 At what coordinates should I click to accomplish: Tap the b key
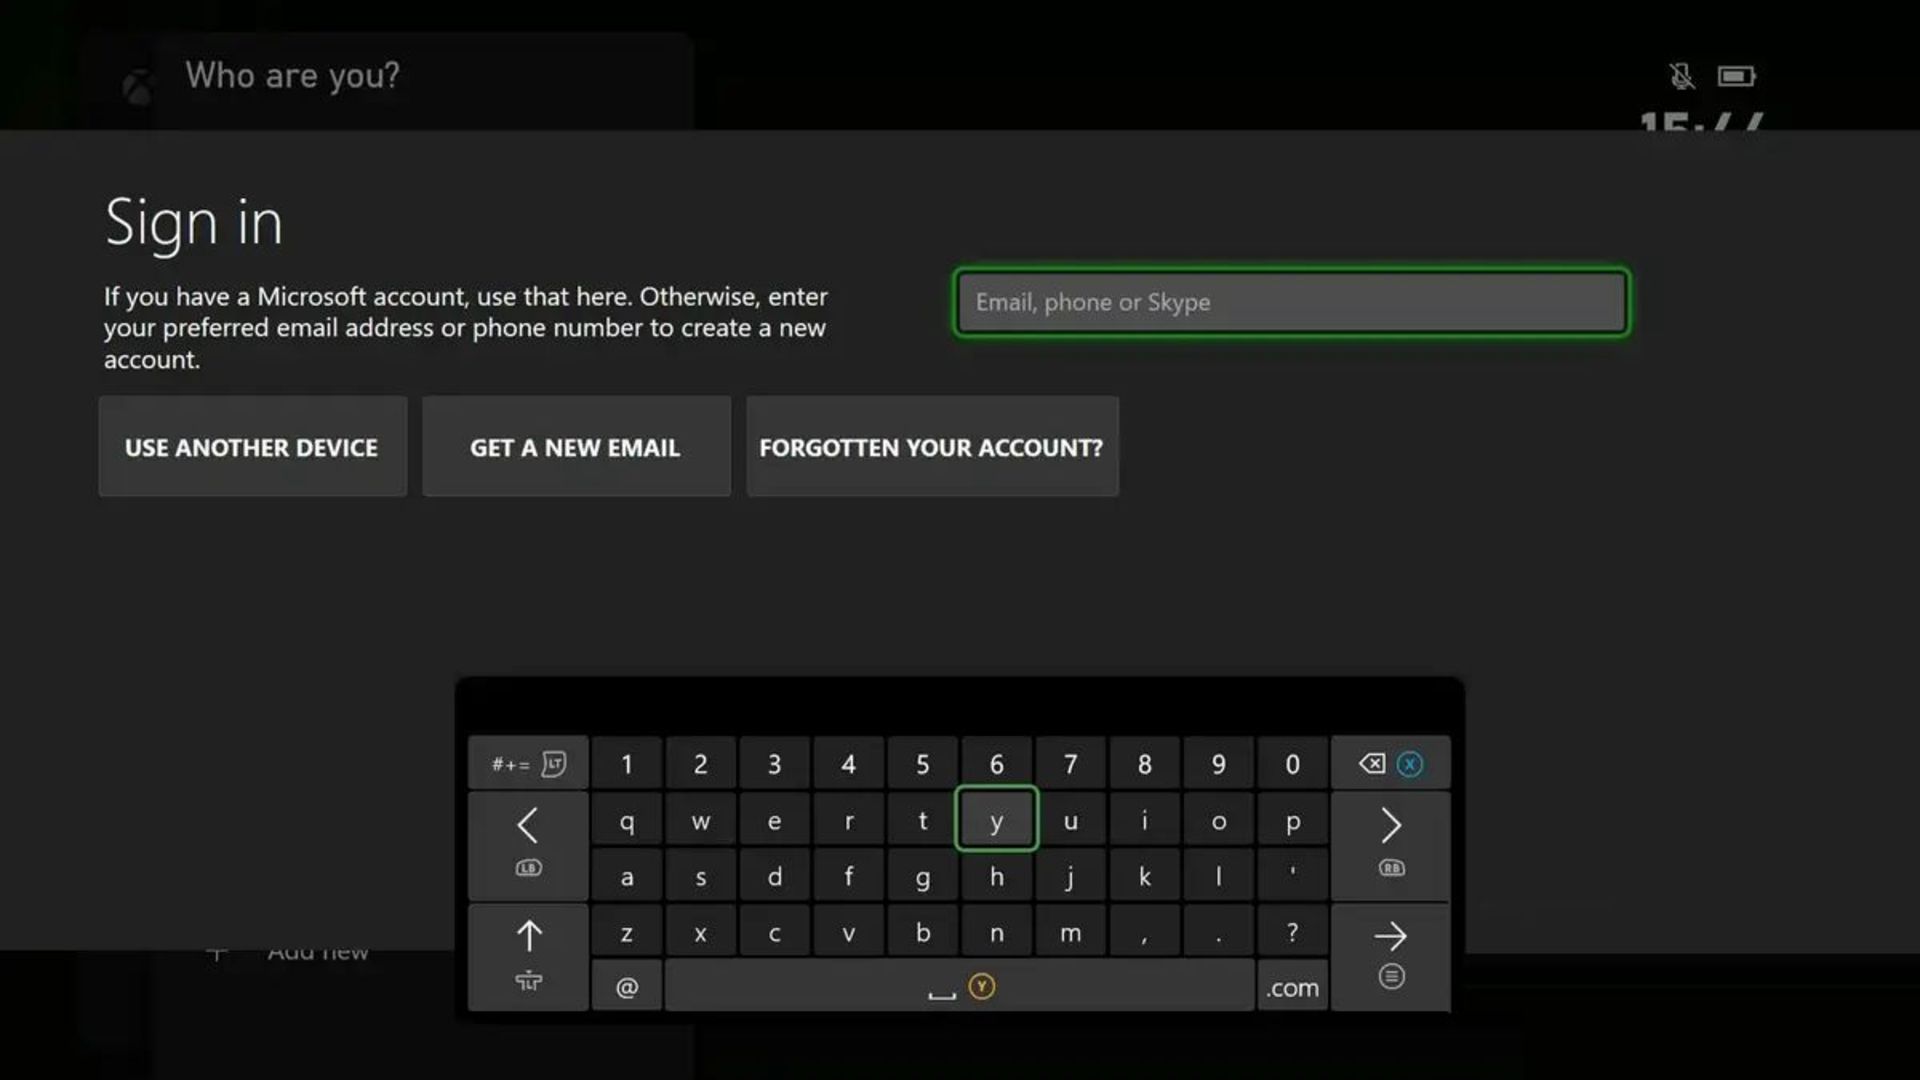click(x=923, y=932)
